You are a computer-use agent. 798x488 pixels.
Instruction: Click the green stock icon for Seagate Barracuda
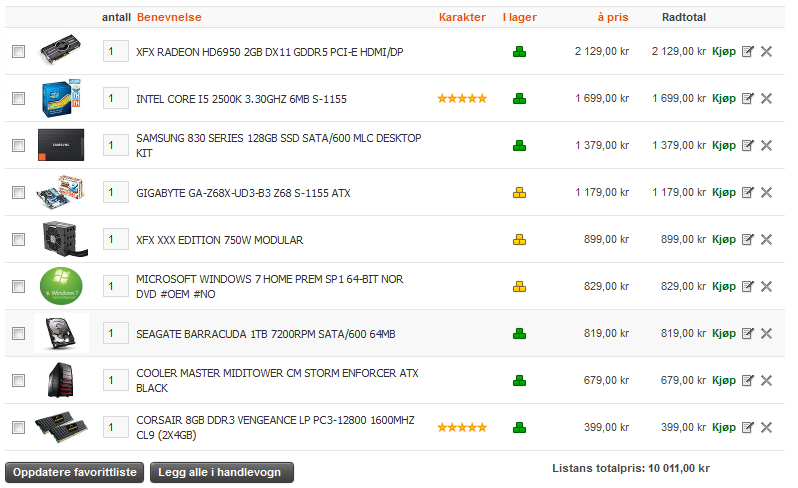click(519, 333)
